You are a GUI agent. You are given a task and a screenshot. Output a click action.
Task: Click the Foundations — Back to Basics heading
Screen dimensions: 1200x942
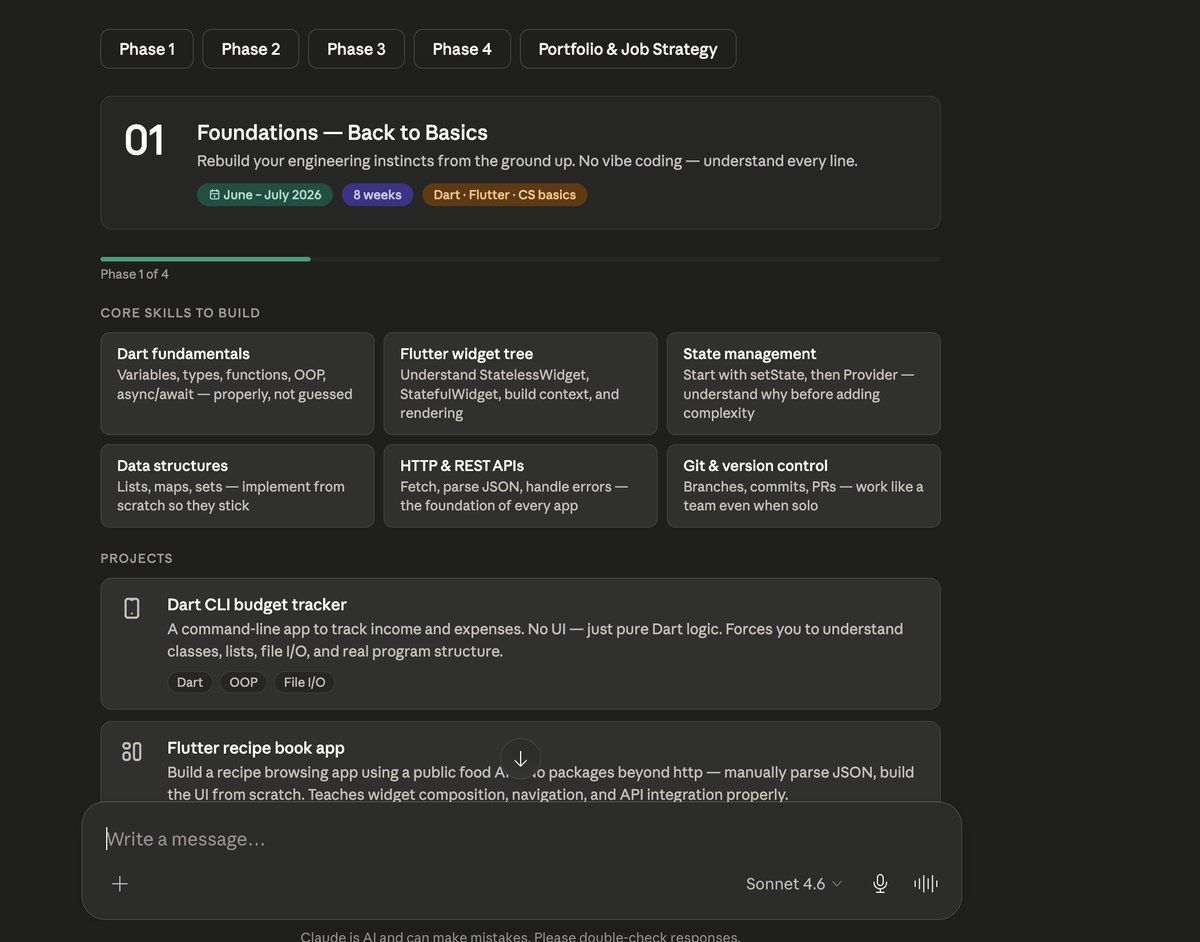coord(342,133)
